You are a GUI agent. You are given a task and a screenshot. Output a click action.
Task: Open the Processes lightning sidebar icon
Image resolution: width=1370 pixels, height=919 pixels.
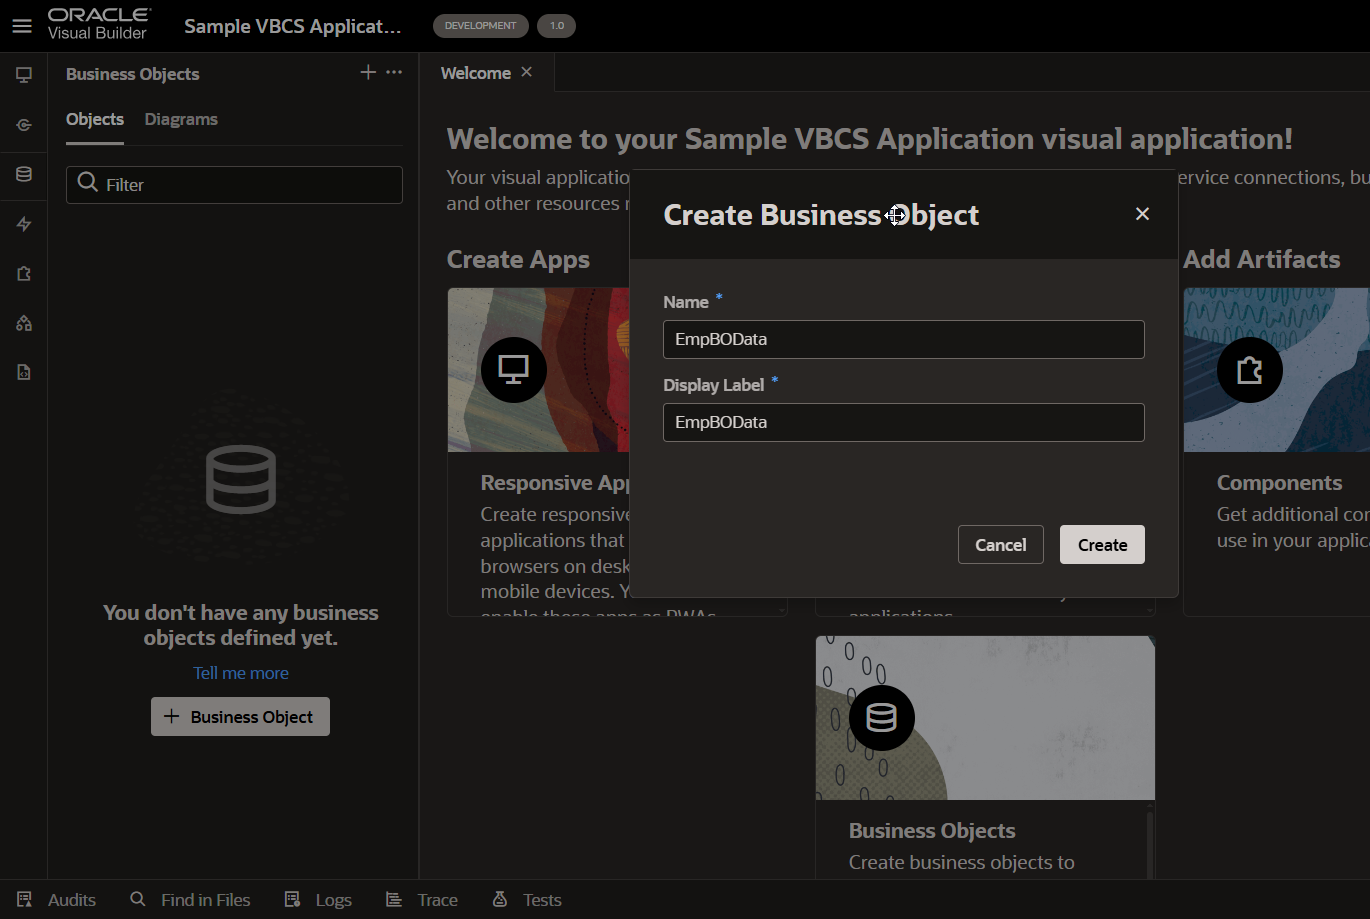[24, 224]
